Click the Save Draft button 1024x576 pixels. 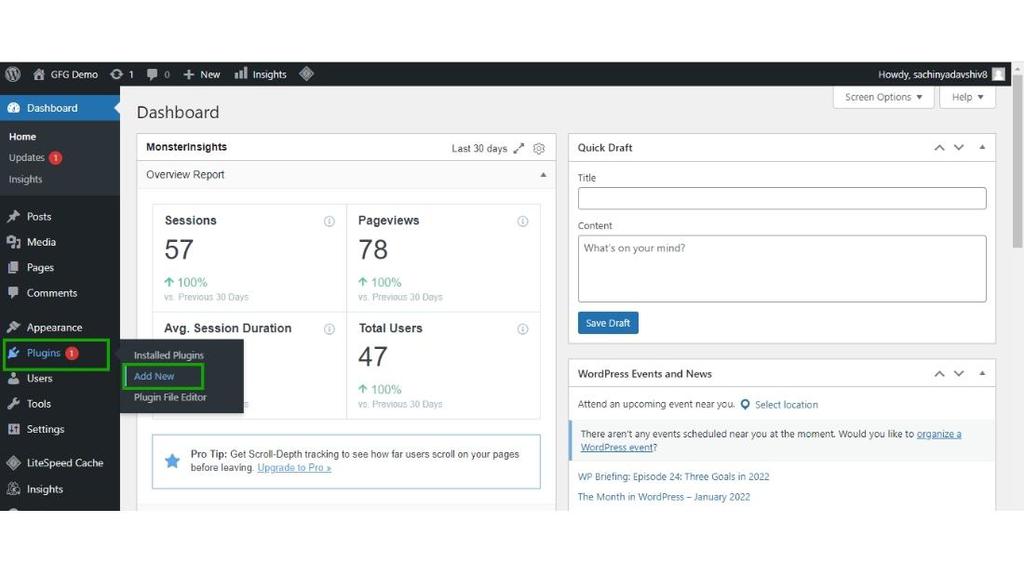(608, 323)
